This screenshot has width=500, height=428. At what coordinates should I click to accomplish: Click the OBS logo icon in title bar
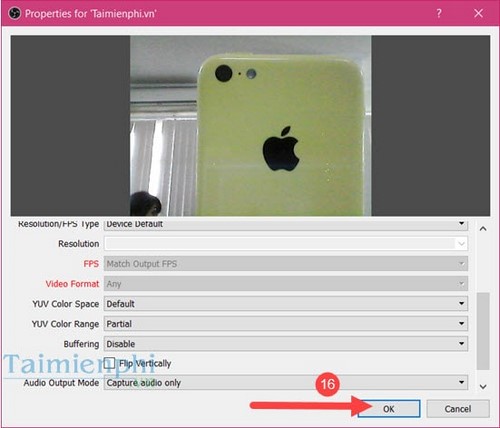pos(14,14)
